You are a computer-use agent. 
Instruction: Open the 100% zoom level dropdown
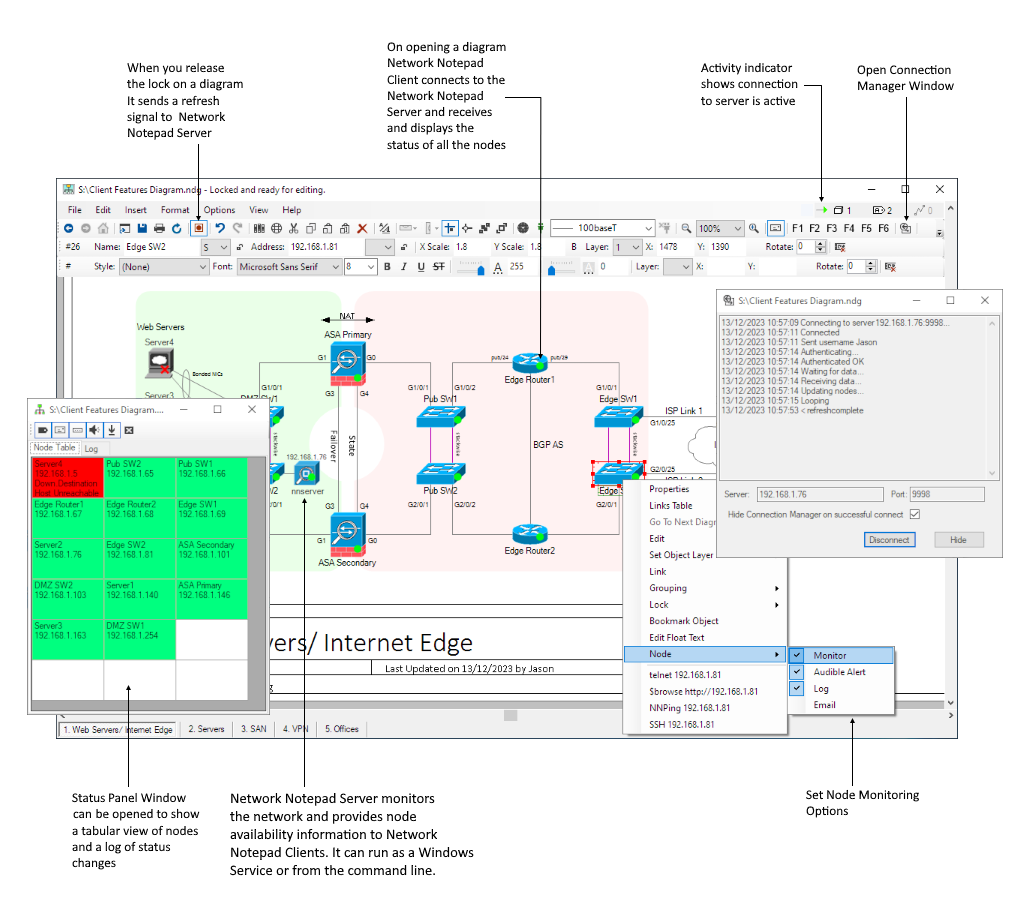[719, 228]
